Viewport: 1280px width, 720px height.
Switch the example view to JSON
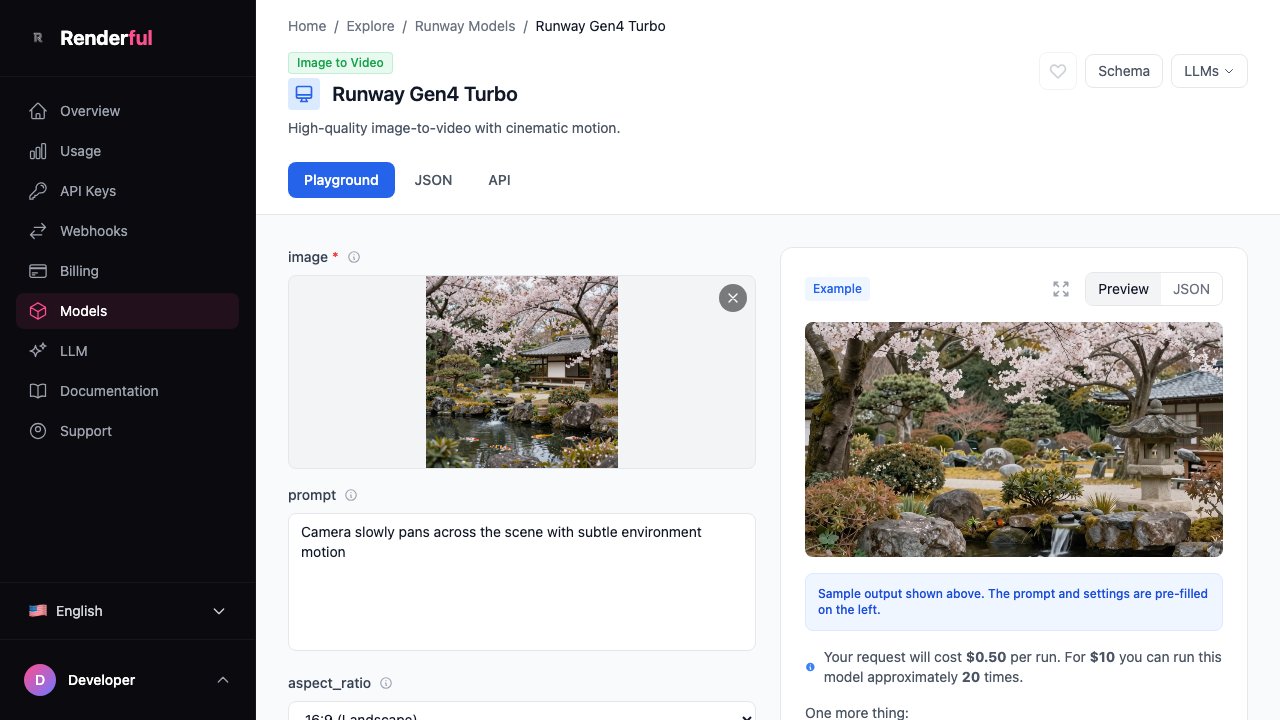(1191, 289)
